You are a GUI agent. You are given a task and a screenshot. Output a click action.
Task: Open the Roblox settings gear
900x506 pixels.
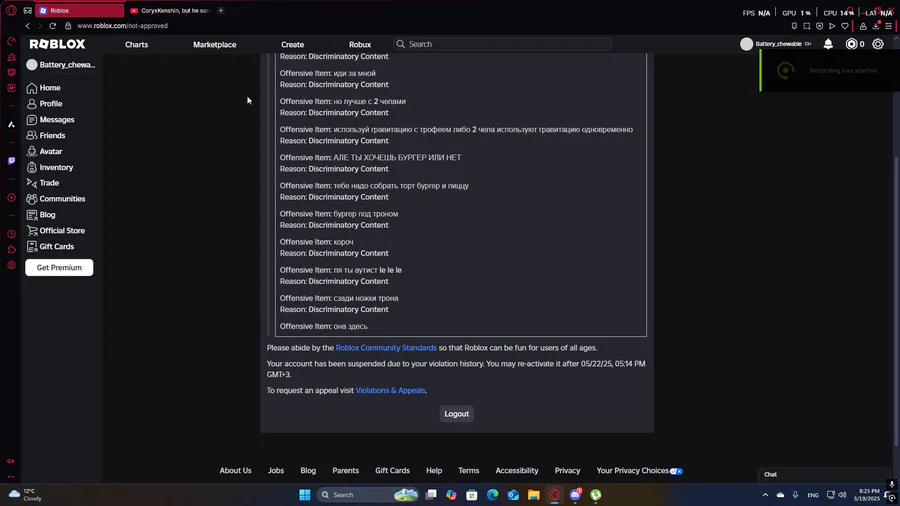(878, 44)
